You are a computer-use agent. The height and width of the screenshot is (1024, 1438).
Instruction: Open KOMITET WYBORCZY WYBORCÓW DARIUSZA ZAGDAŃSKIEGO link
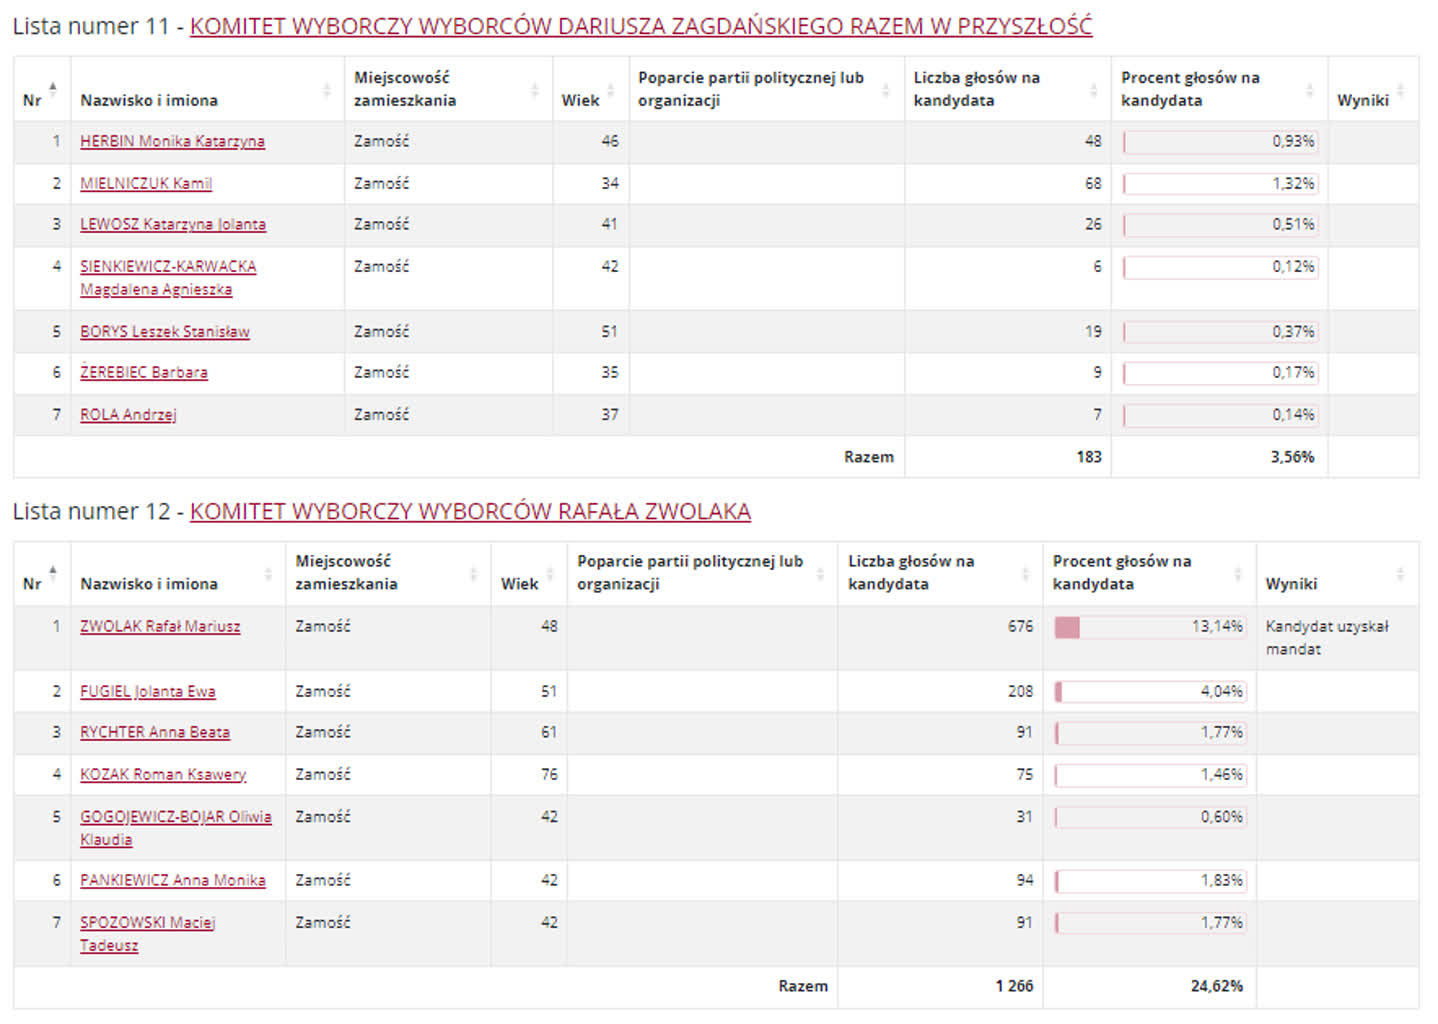coord(641,27)
